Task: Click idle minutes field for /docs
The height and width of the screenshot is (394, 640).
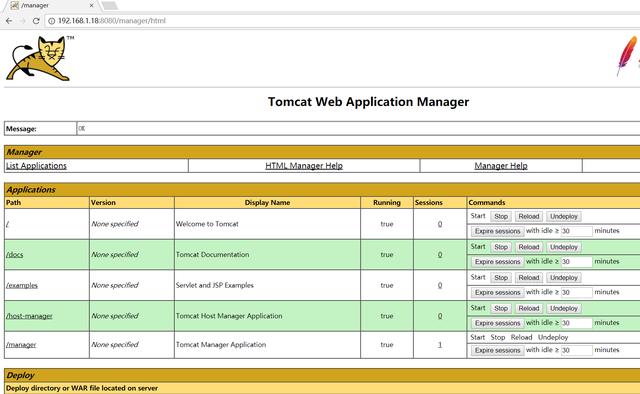Action: click(x=576, y=262)
